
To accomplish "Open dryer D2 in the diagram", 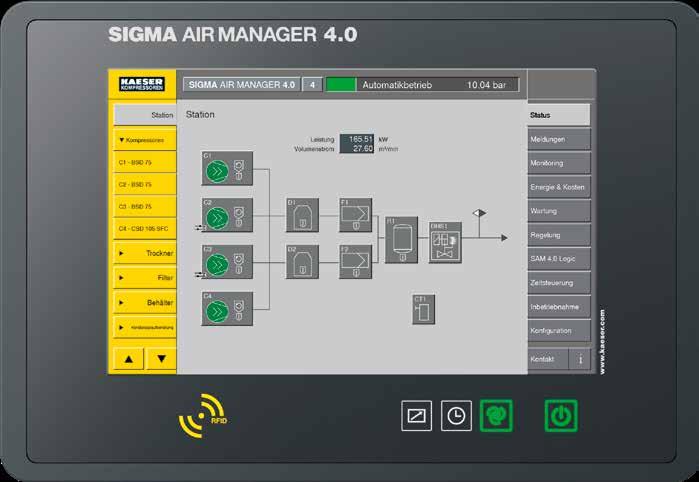I will pos(302,262).
